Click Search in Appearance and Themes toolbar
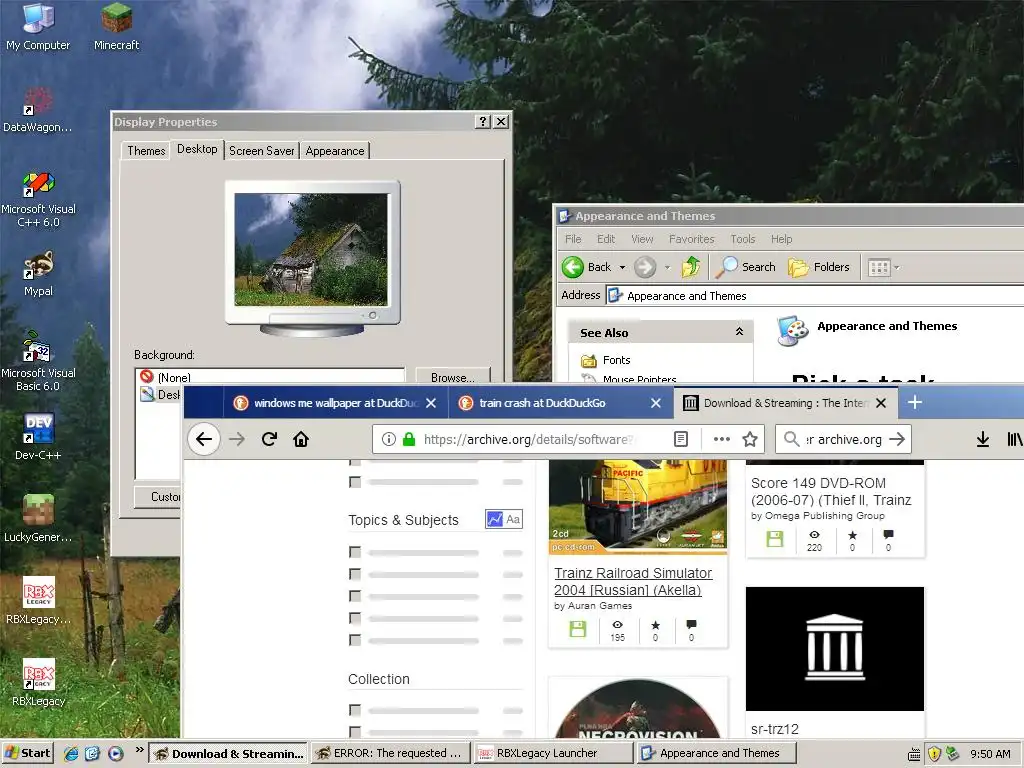 point(746,267)
